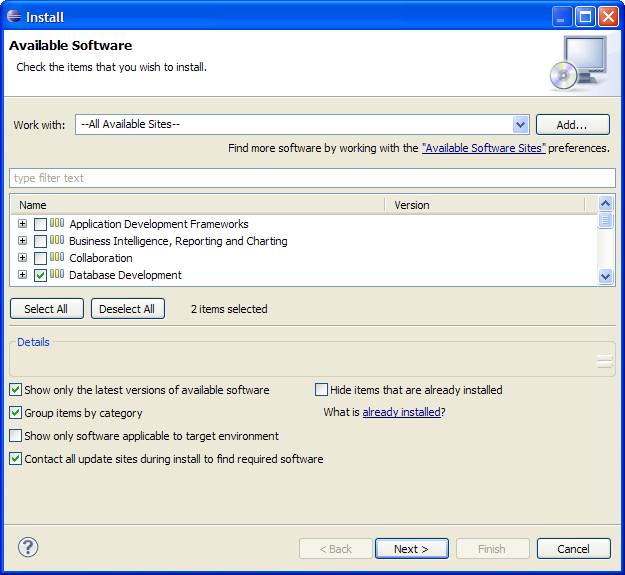625x575 pixels.
Task: Click the software list scrollbar thumb
Action: (605, 220)
